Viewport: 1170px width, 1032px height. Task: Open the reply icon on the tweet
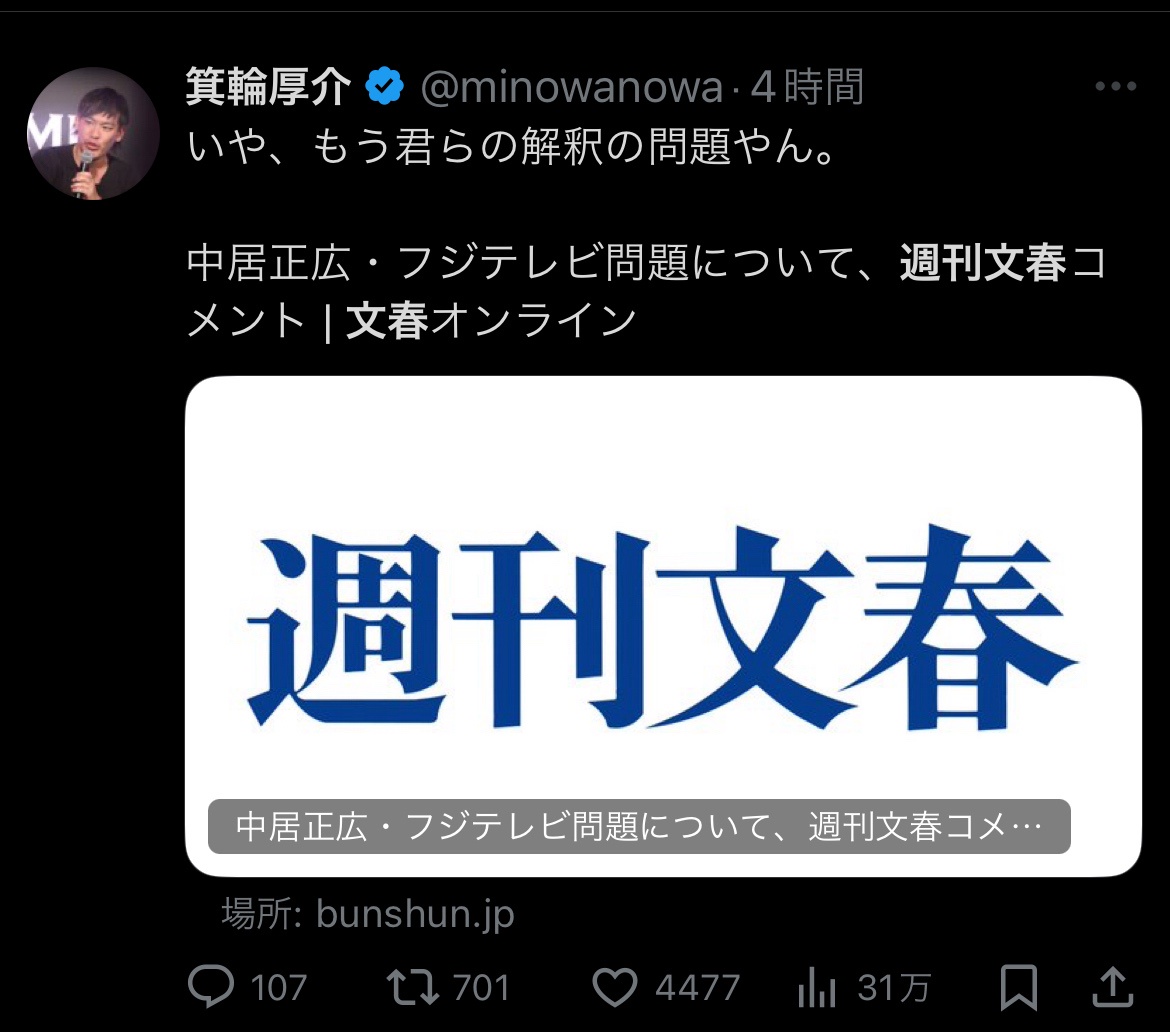(210, 986)
